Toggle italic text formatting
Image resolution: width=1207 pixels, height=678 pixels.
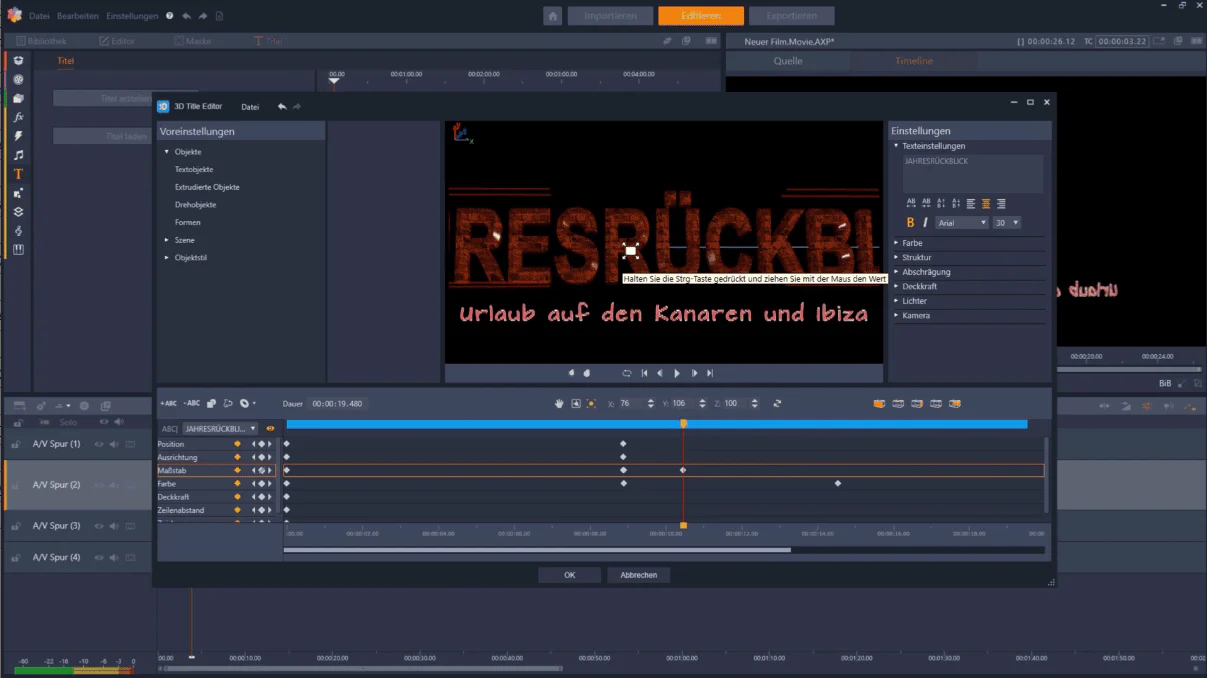click(925, 223)
